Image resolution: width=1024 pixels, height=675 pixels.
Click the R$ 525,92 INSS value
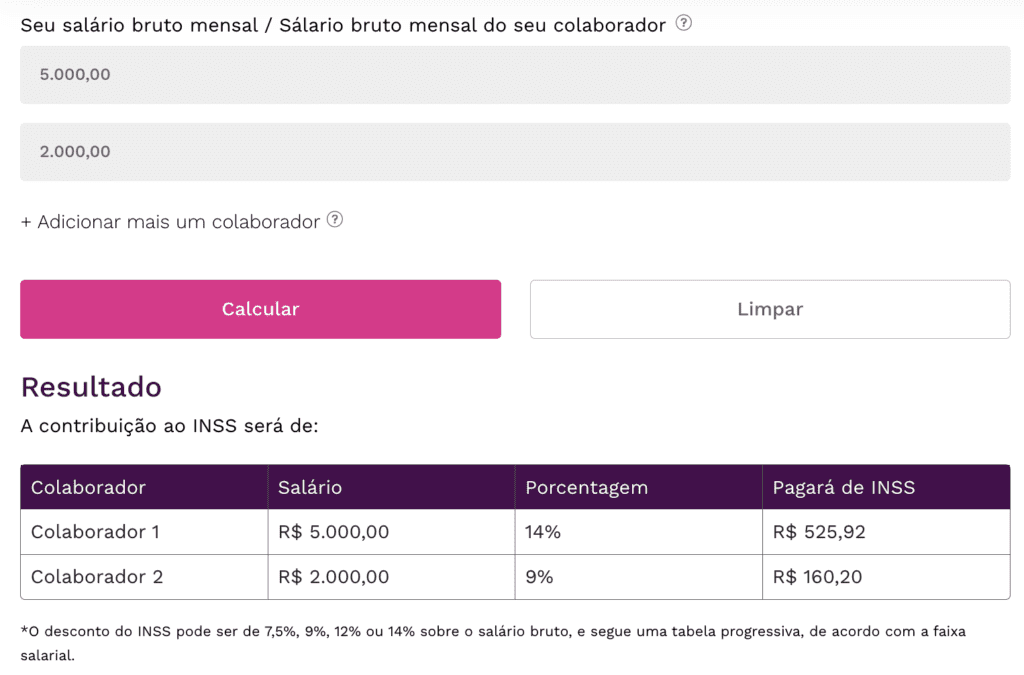819,532
